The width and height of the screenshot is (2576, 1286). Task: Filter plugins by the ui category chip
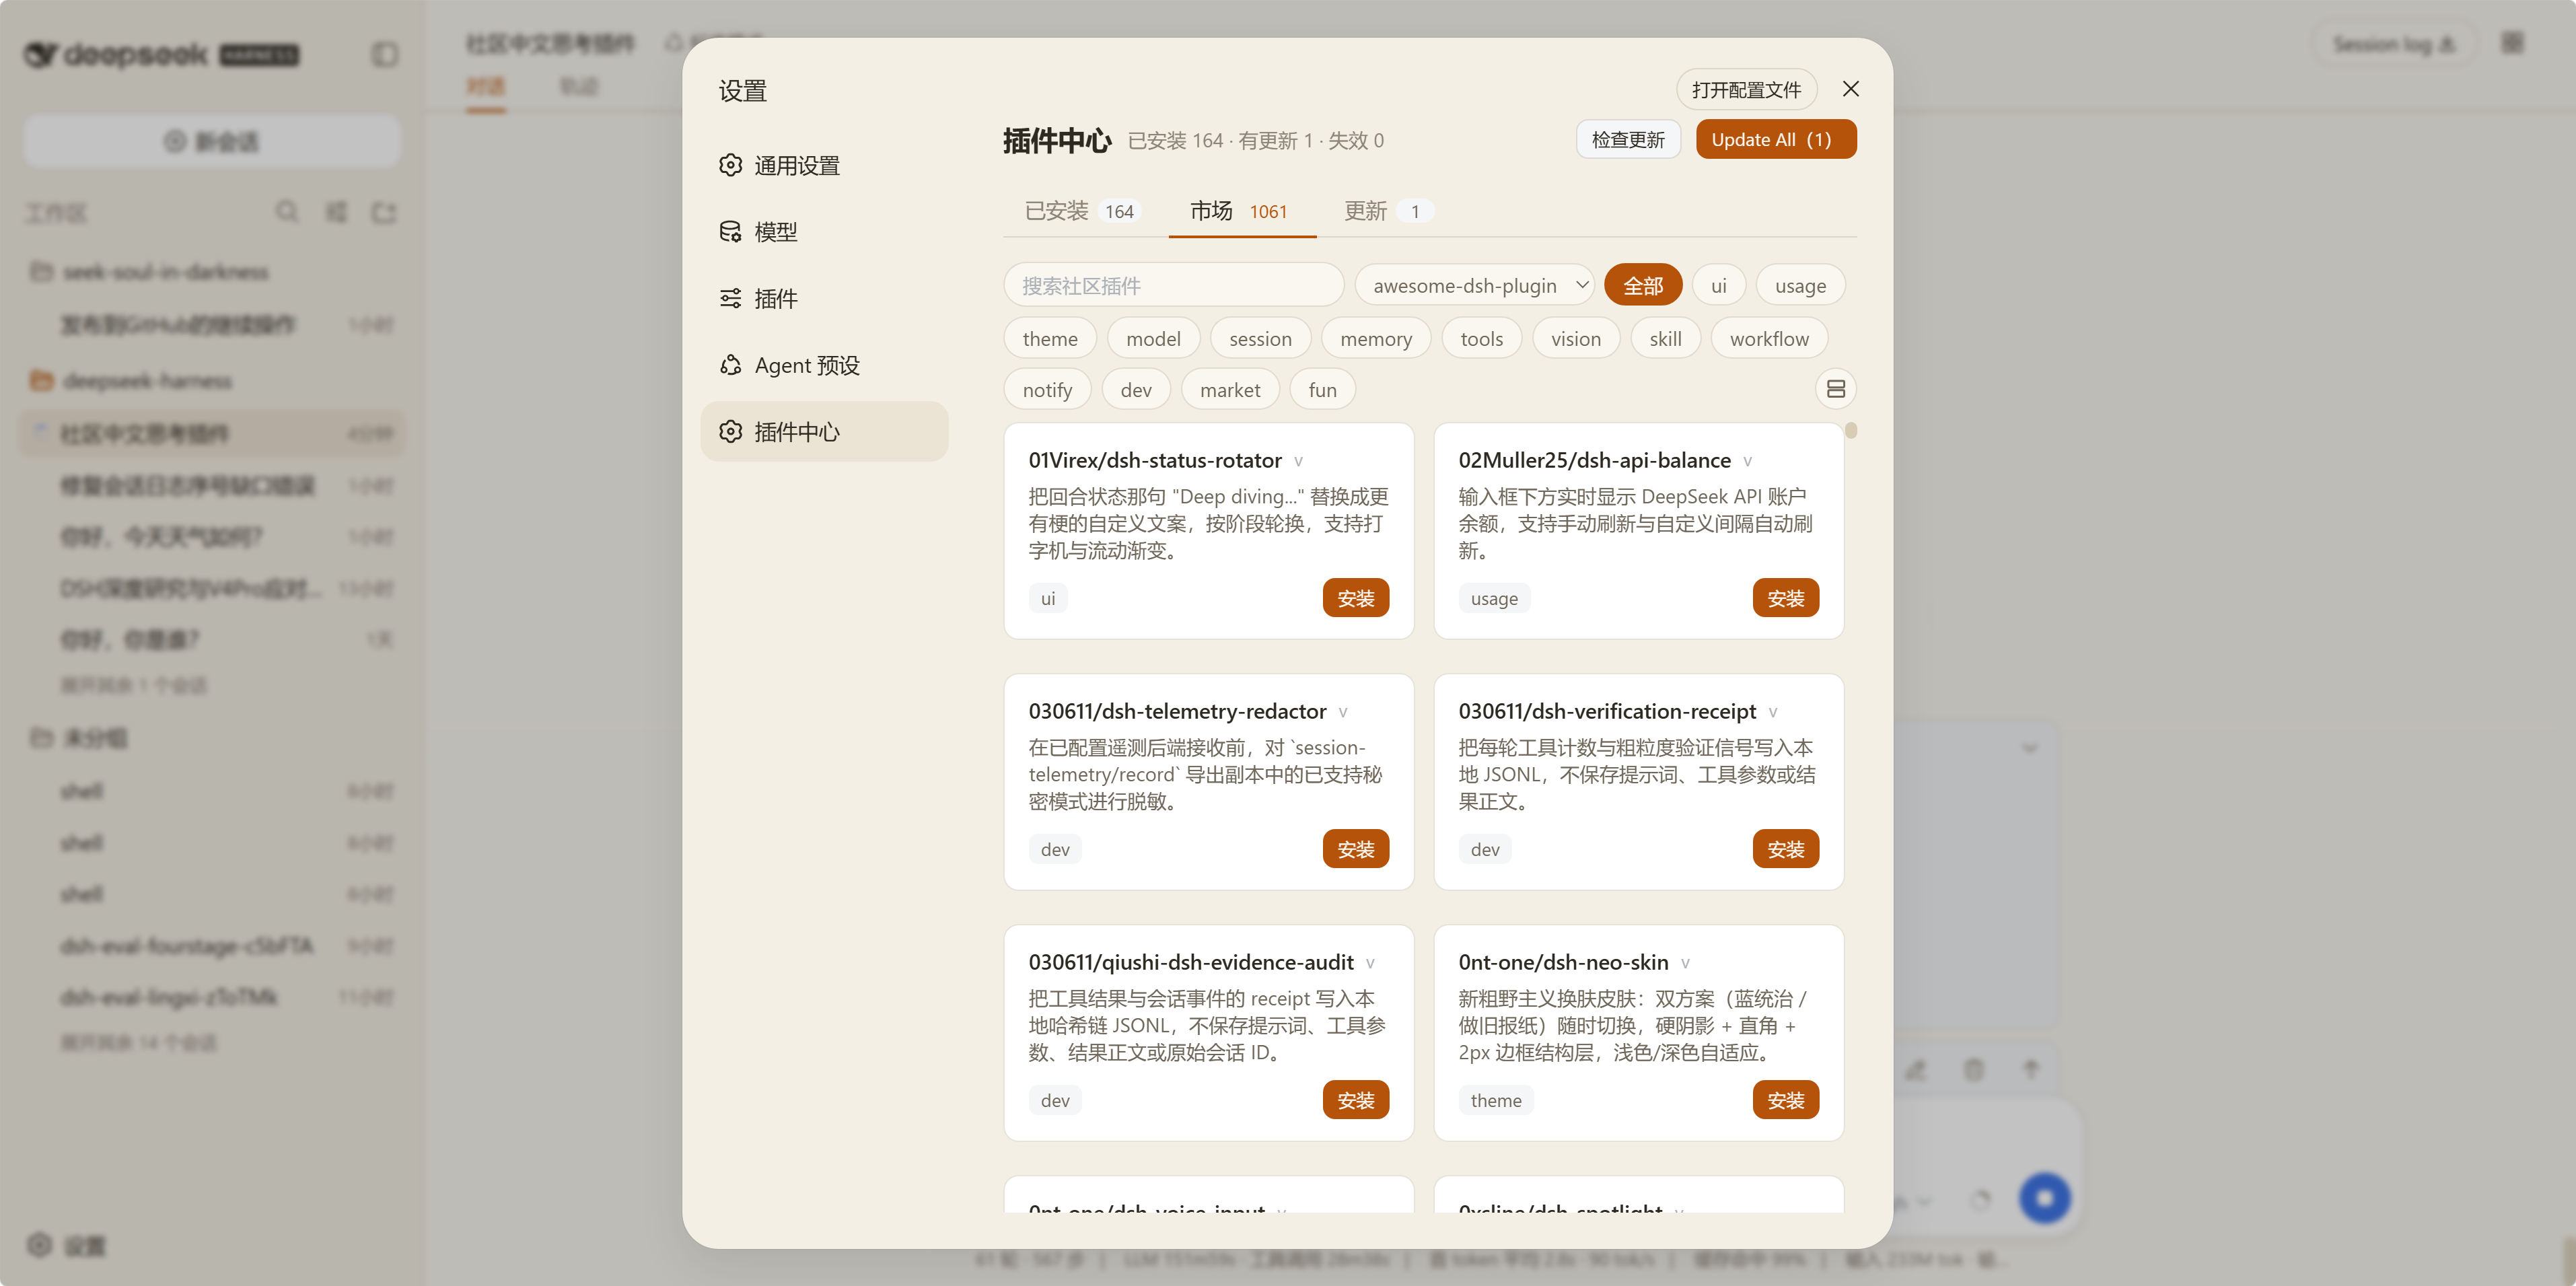(x=1718, y=286)
